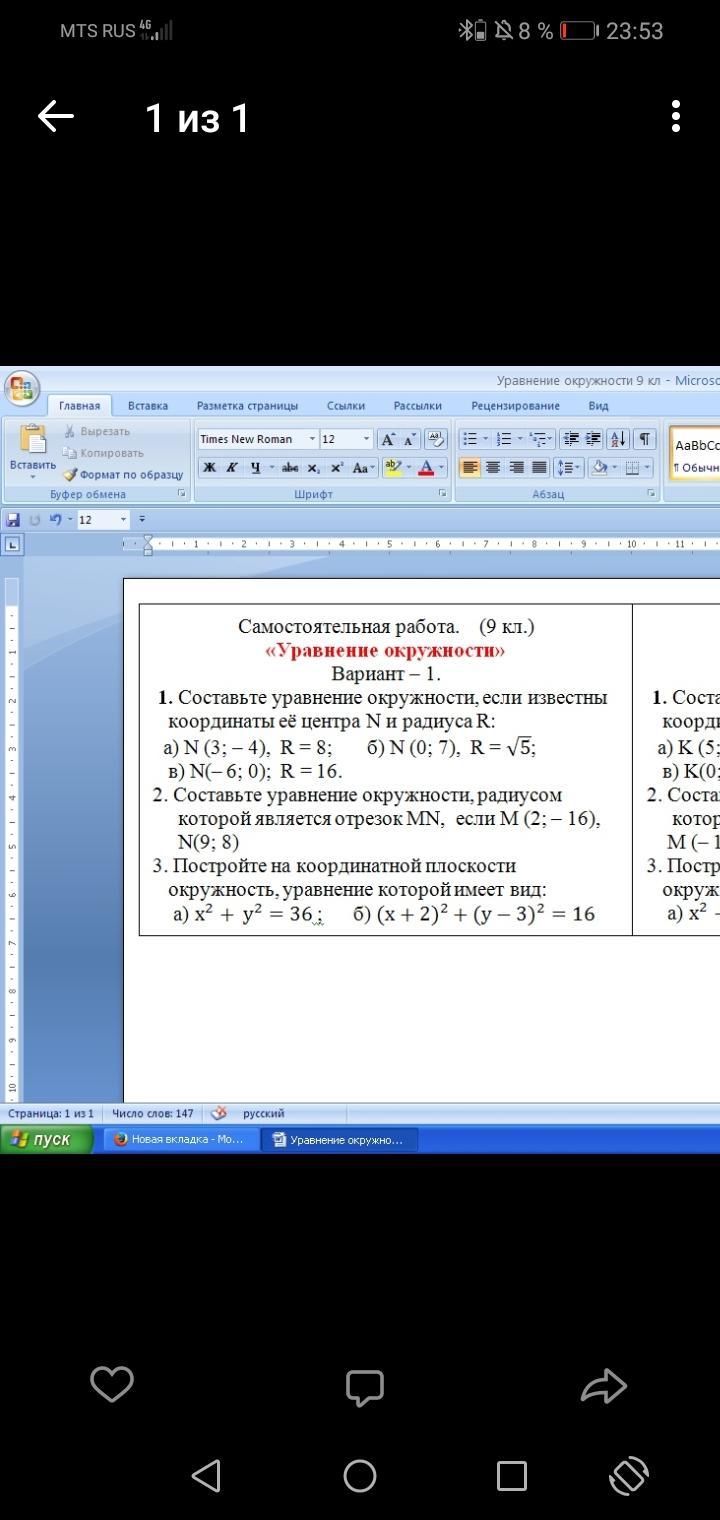Expand the Clipboard (Буфер обмена) dialog launcher

(182, 494)
